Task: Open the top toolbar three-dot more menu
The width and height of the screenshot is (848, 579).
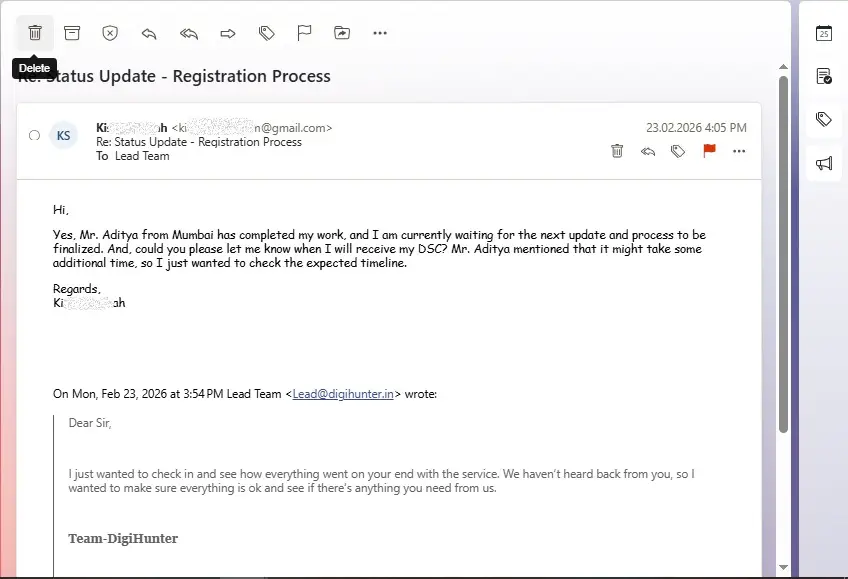Action: (380, 33)
